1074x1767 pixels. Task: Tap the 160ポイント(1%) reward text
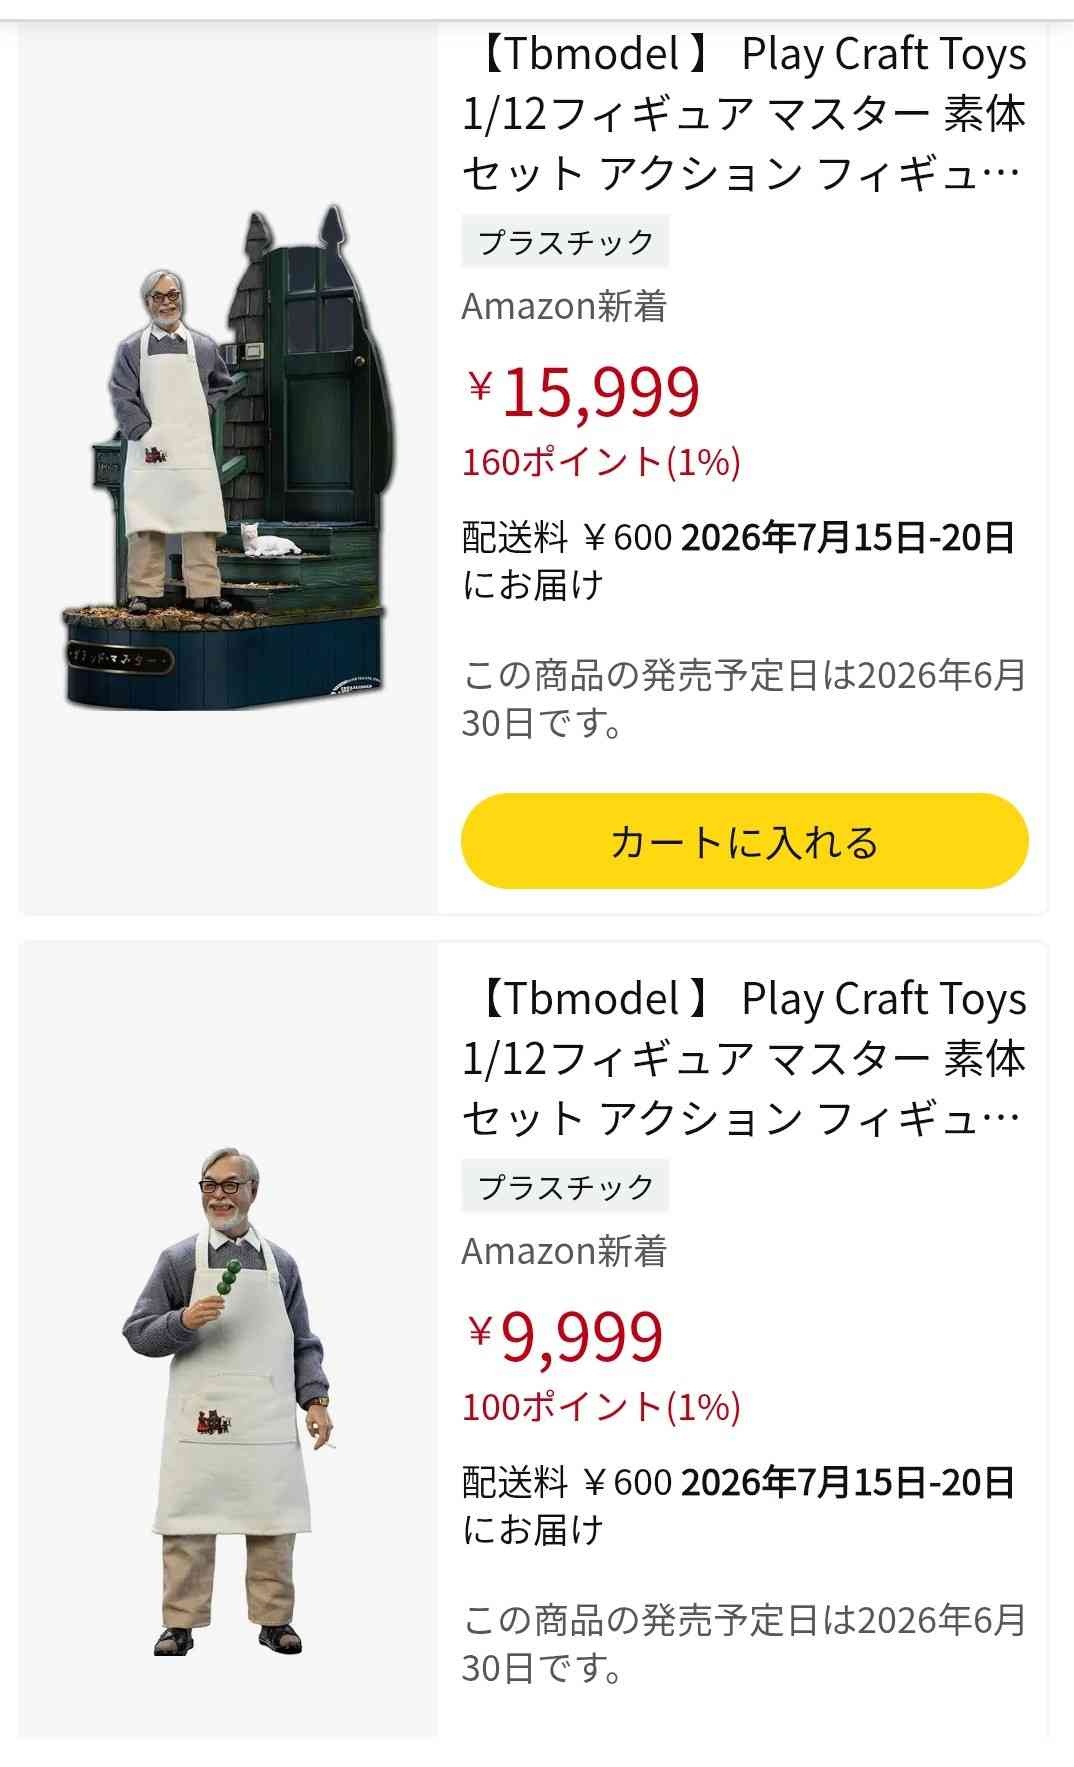pyautogui.click(x=601, y=462)
